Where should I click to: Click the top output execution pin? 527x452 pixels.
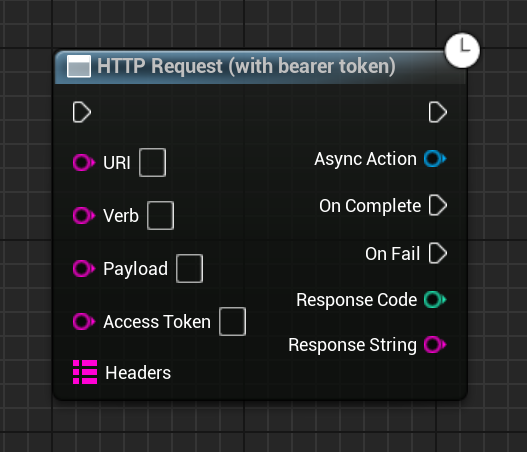tap(438, 112)
